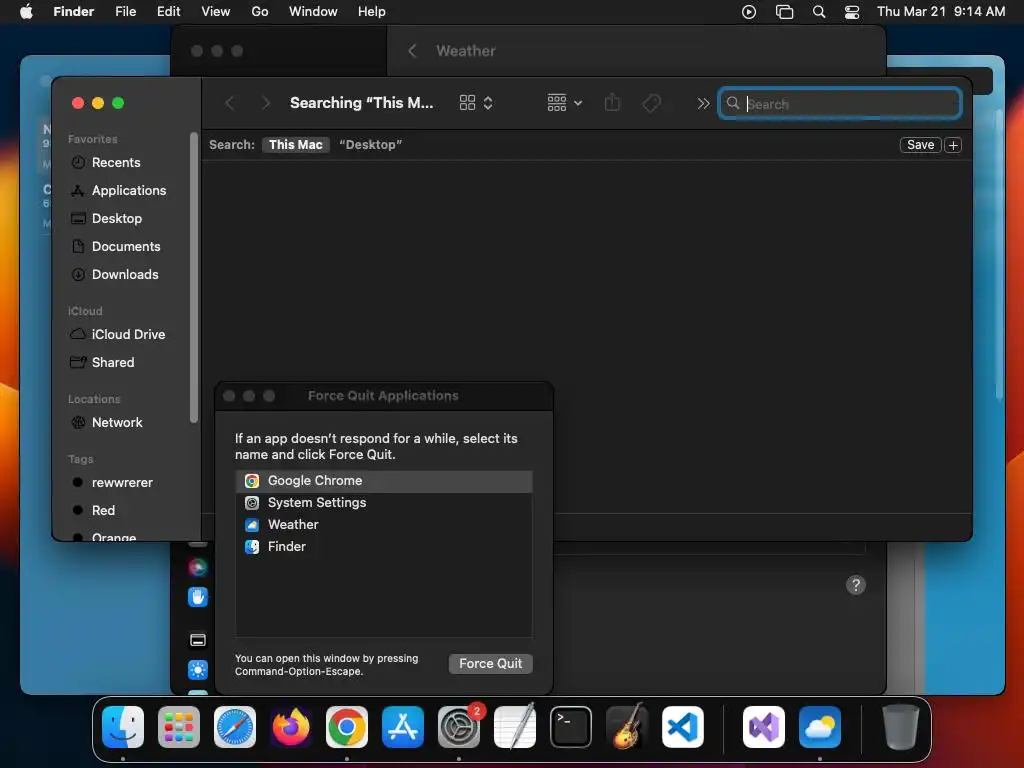Image resolution: width=1024 pixels, height=768 pixels.
Task: Click the Finder menu in menu bar
Action: tap(74, 12)
